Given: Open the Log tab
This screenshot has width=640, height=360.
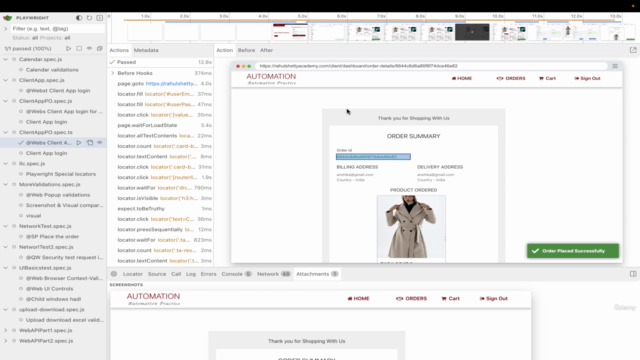Looking at the screenshot, I should click(x=191, y=274).
